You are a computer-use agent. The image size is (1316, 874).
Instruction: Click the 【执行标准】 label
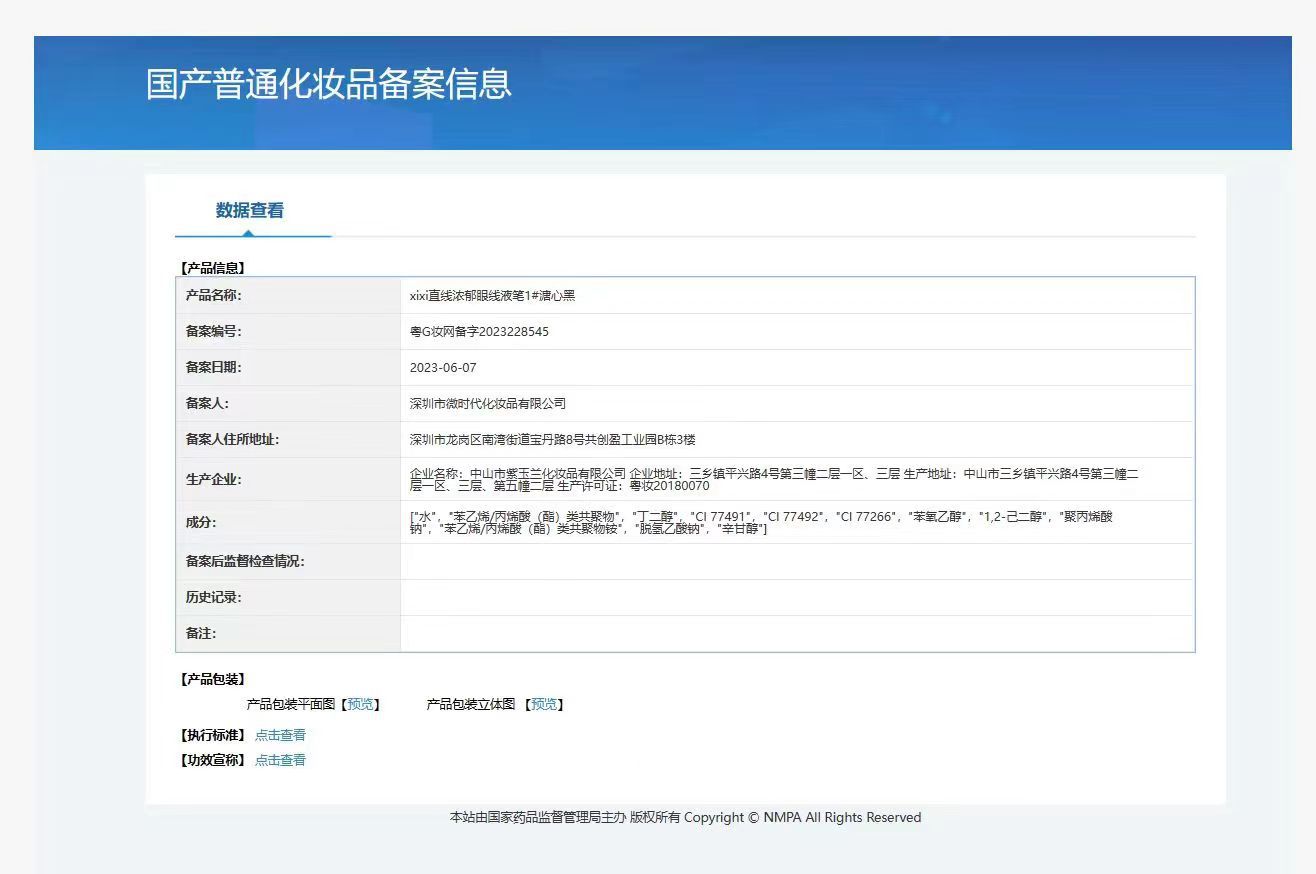[212, 735]
